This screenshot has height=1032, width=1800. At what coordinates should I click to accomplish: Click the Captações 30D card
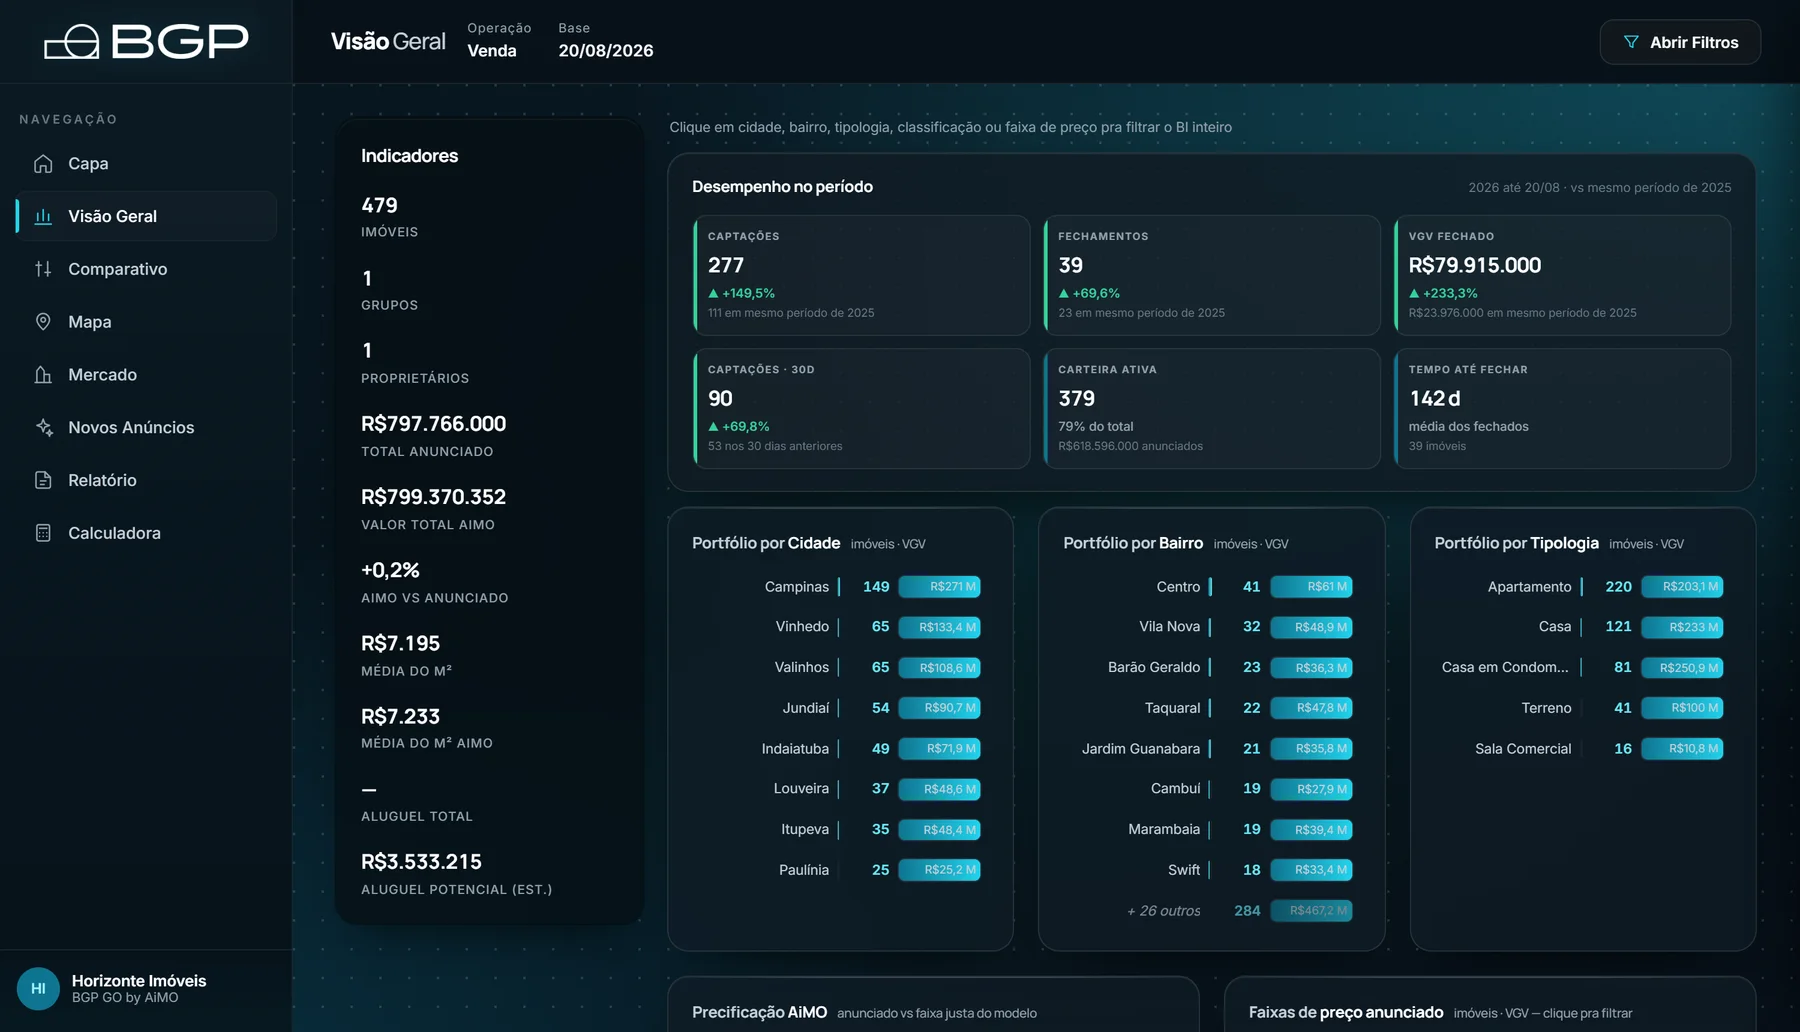pyautogui.click(x=861, y=408)
